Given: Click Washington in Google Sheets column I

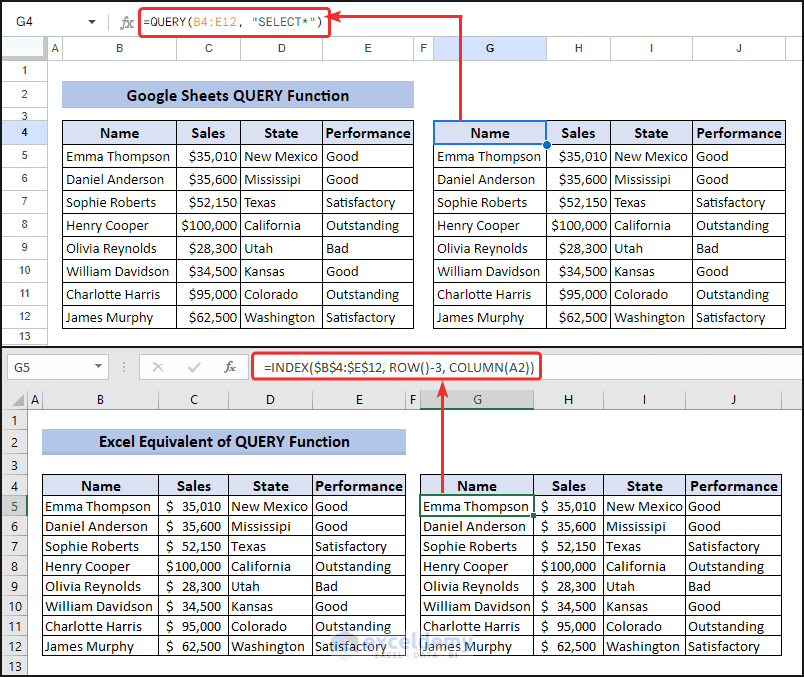Looking at the screenshot, I should click(x=650, y=317).
